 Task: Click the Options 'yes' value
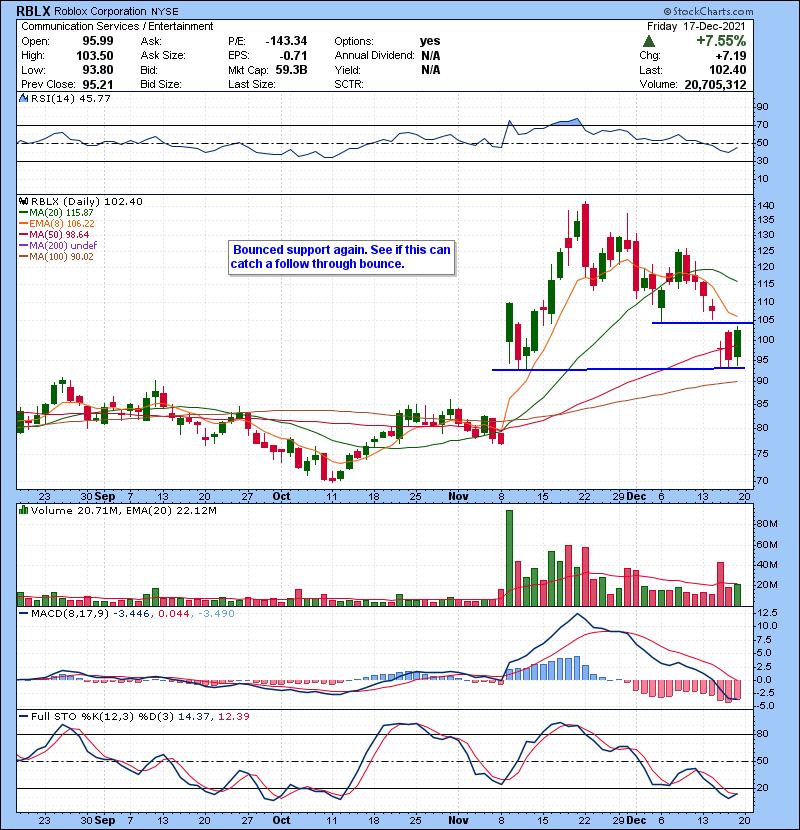pos(430,41)
